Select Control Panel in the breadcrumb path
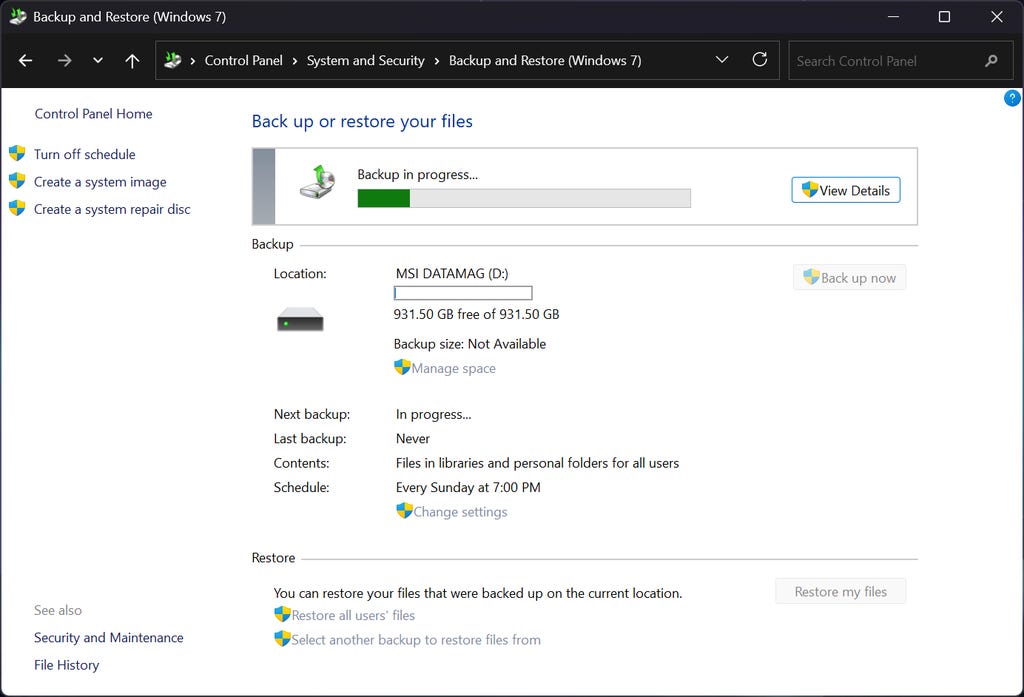 pos(243,61)
